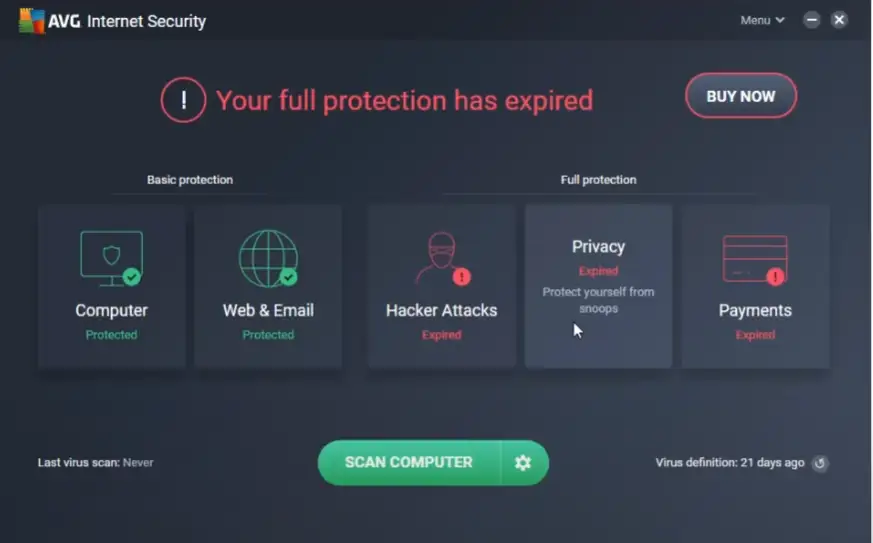
Task: Click the Web & Email globe icon
Action: coord(268,258)
